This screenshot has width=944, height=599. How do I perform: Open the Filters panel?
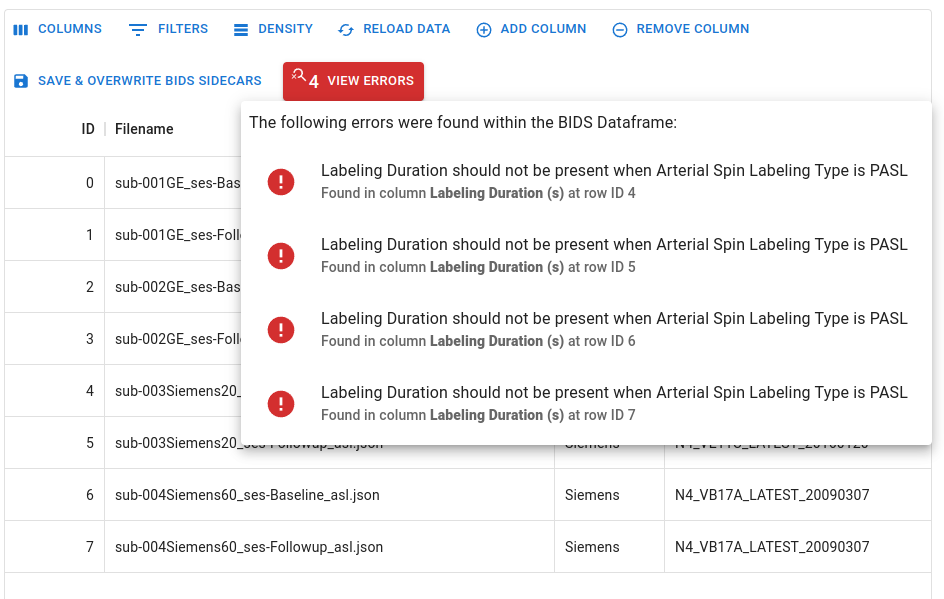(x=169, y=29)
